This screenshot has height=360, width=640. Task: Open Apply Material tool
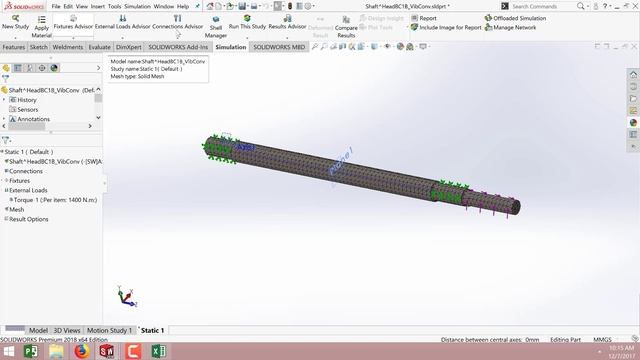[41, 27]
